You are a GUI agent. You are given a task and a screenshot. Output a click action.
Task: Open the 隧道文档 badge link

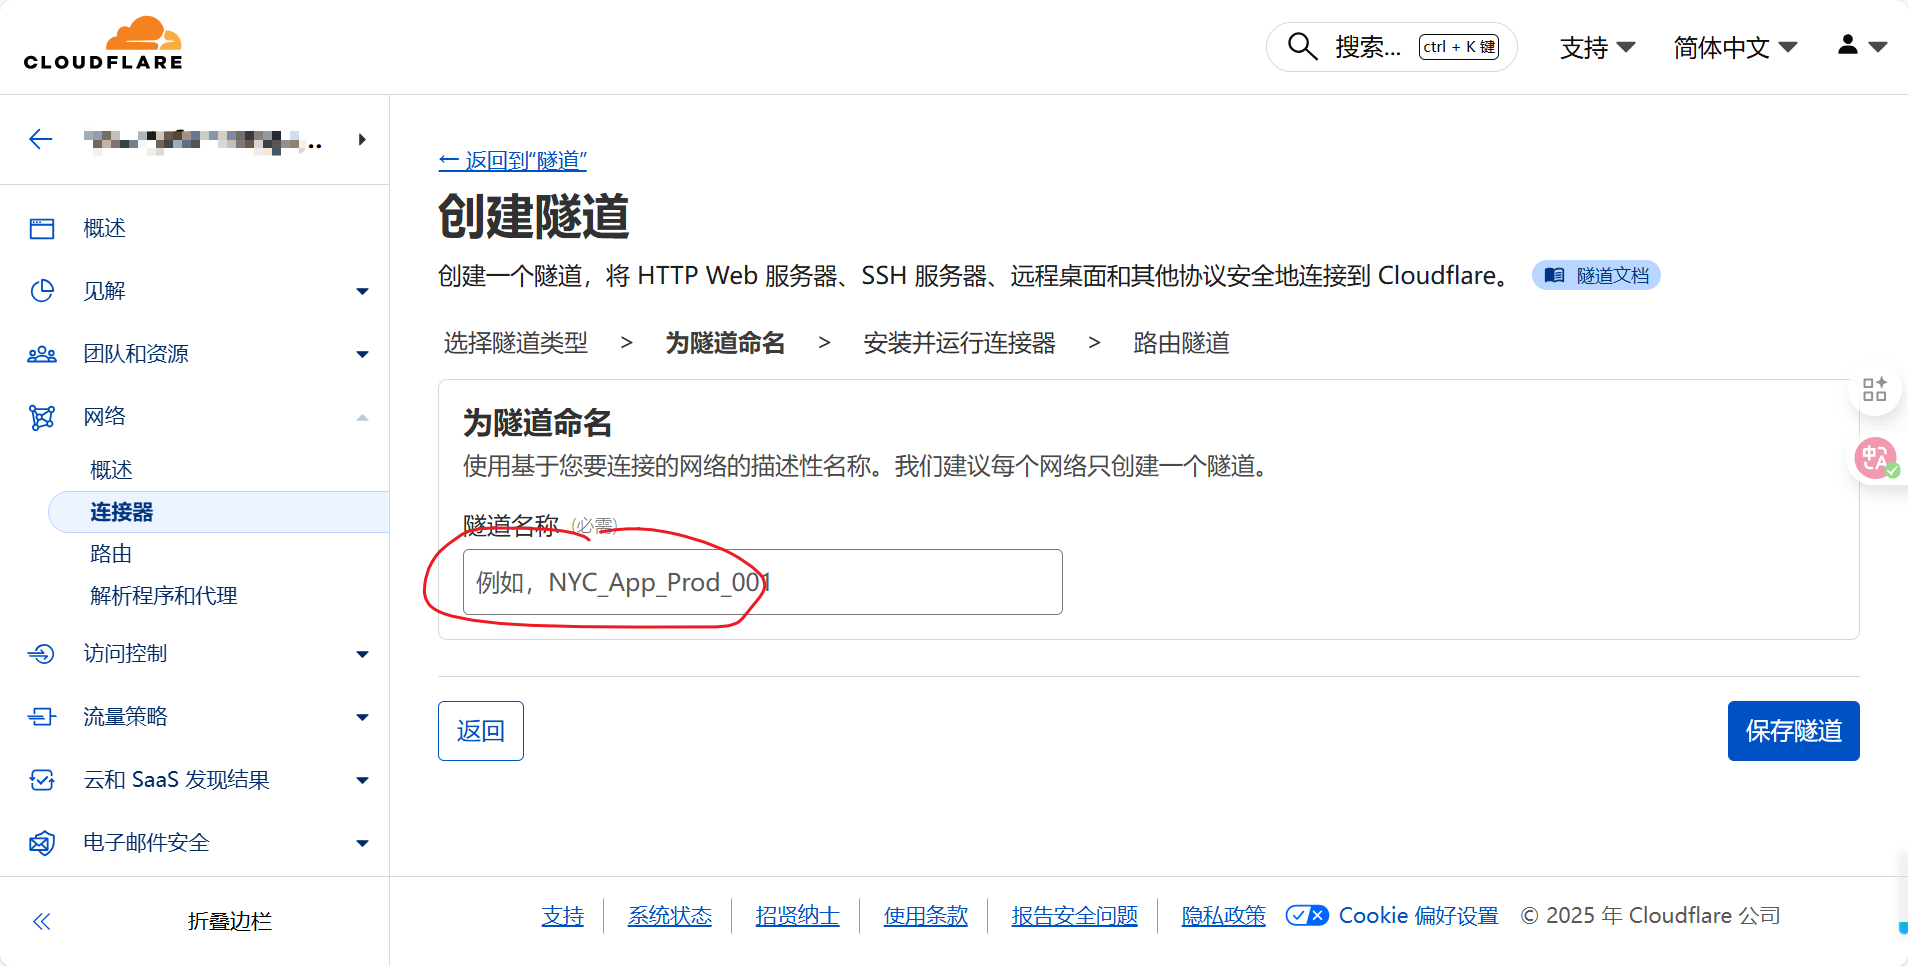click(x=1596, y=275)
